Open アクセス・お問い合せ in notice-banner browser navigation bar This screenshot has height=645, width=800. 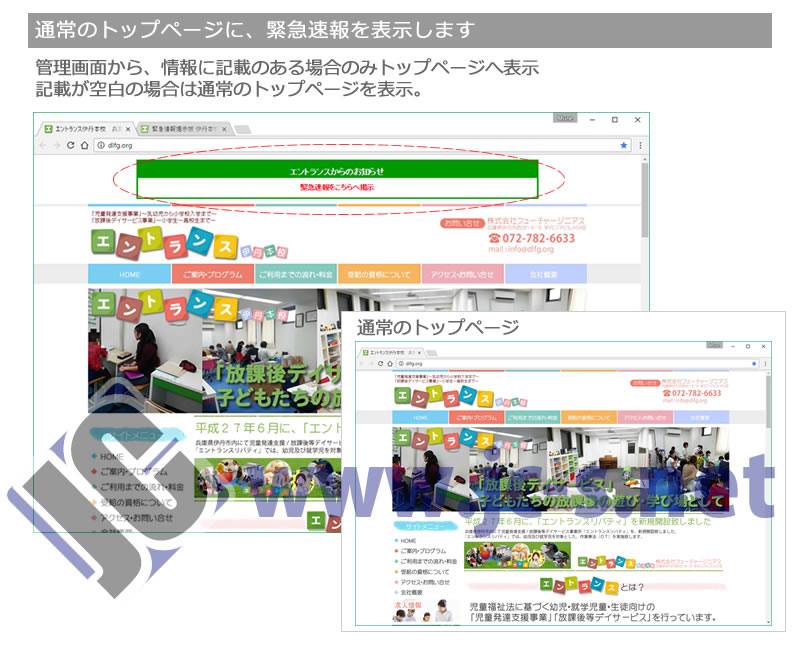point(462,274)
